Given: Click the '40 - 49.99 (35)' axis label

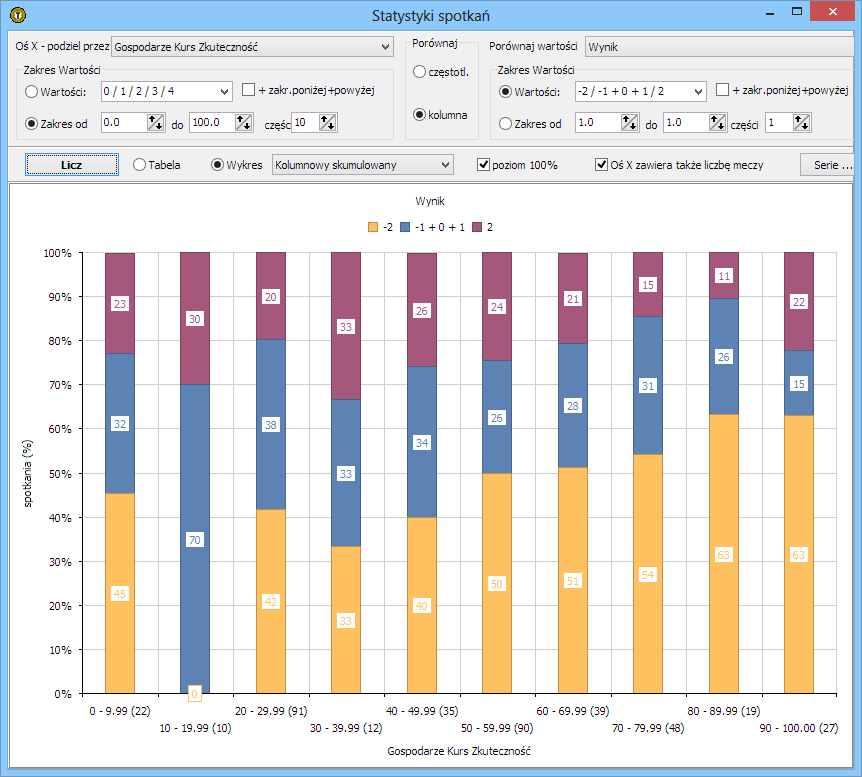Looking at the screenshot, I should tap(422, 711).
